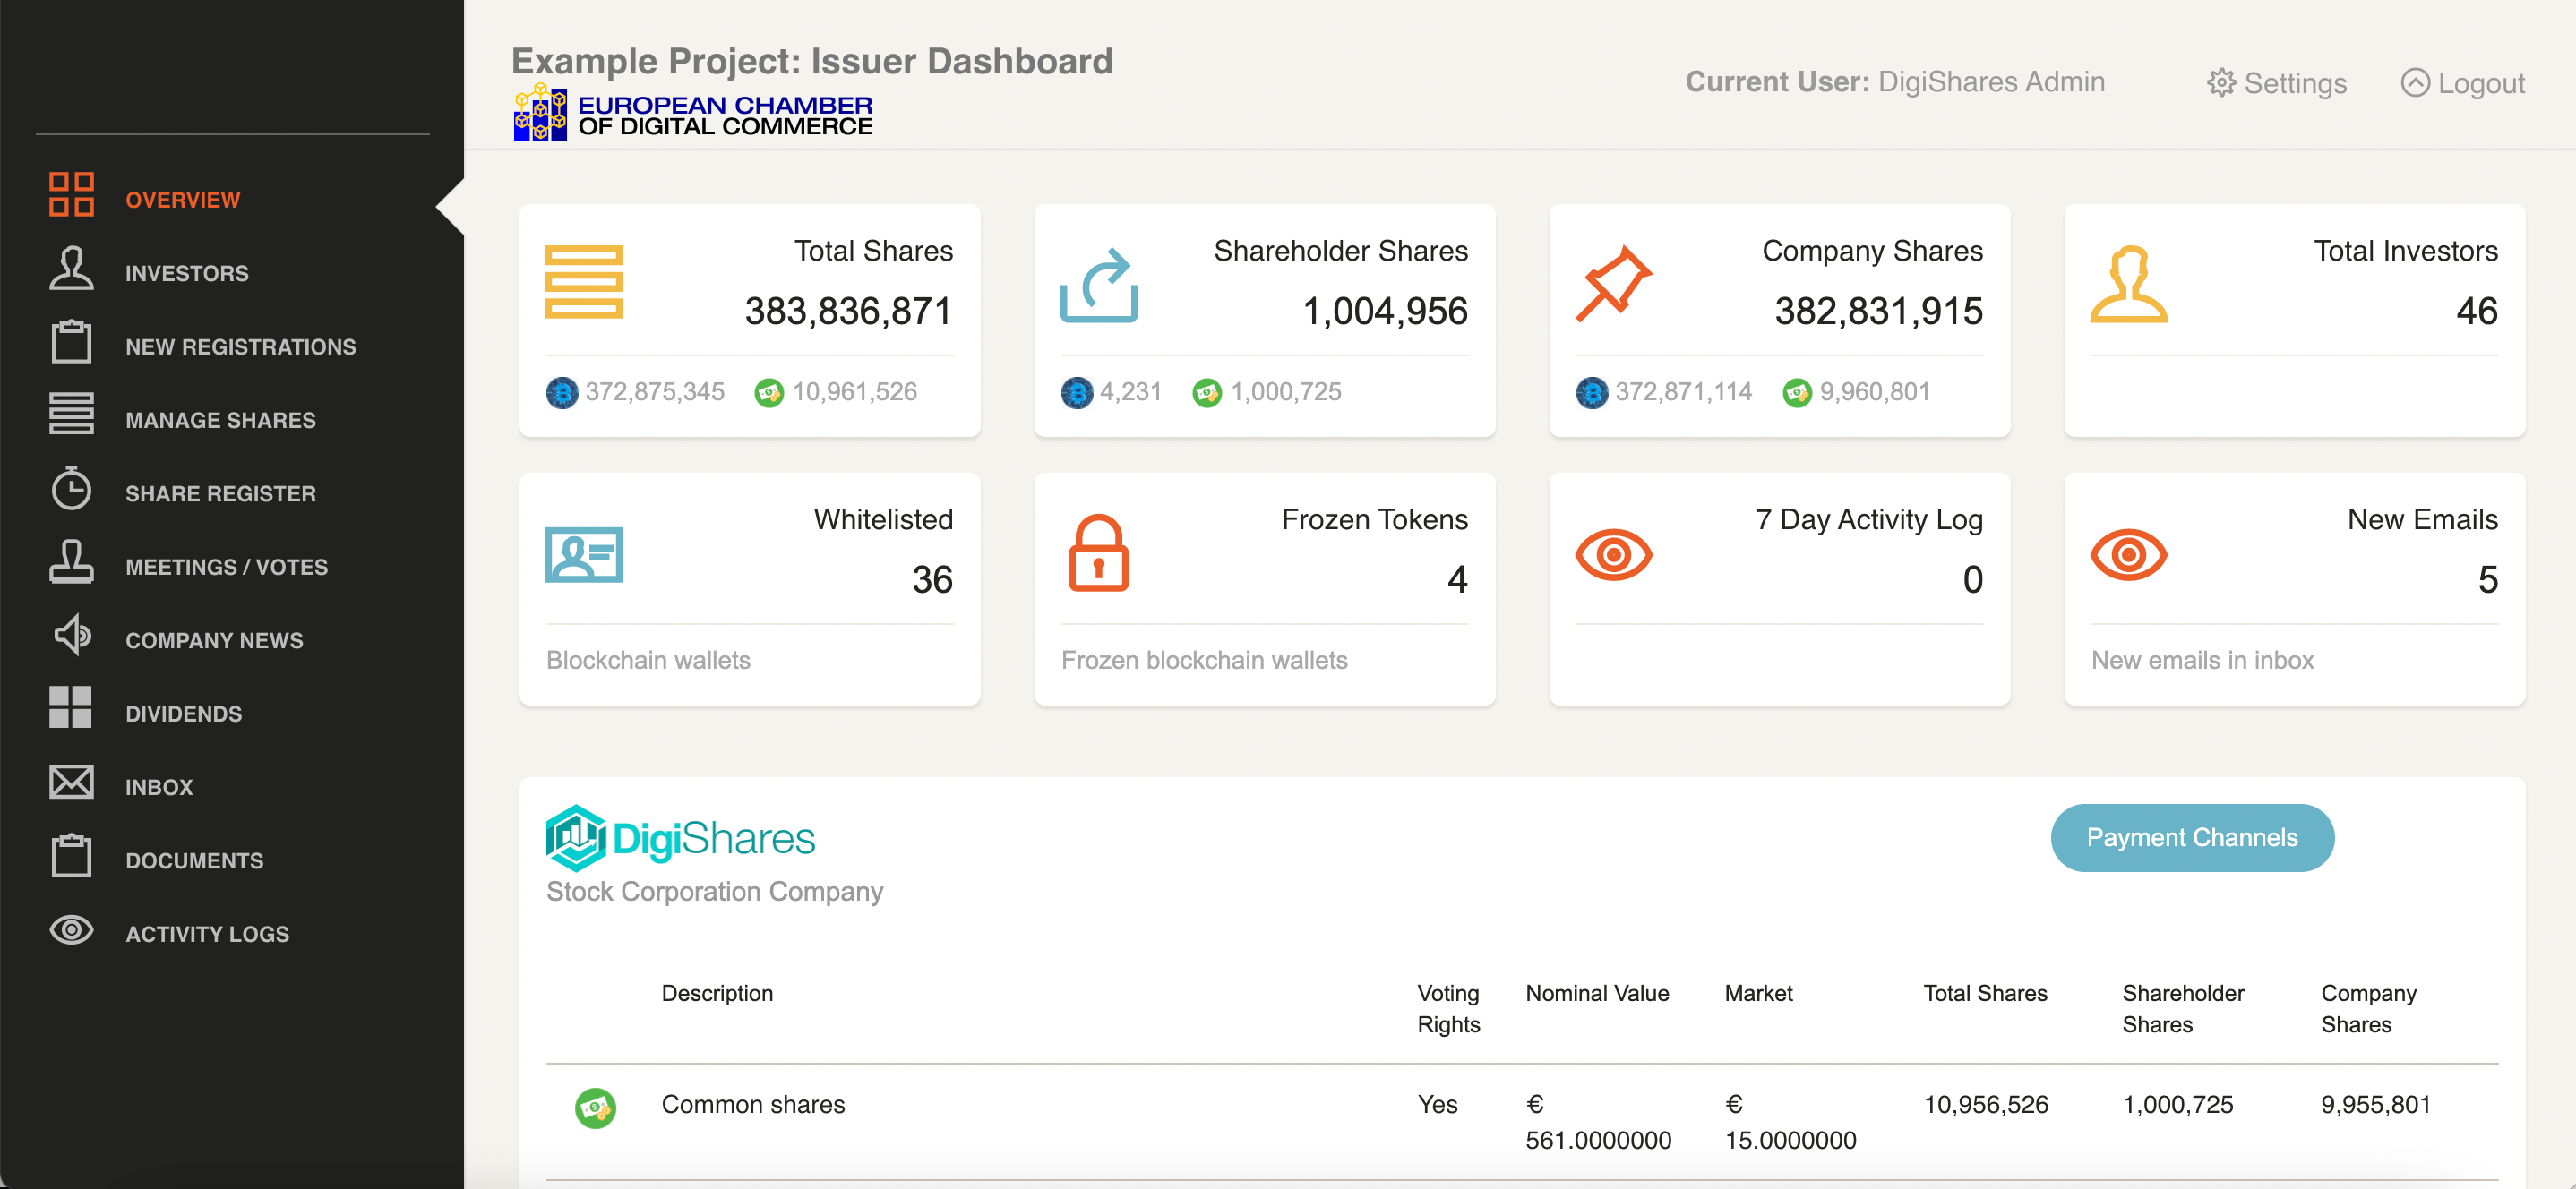Click the Whitelisted count 36
Image resolution: width=2576 pixels, height=1189 pixels.
tap(932, 580)
